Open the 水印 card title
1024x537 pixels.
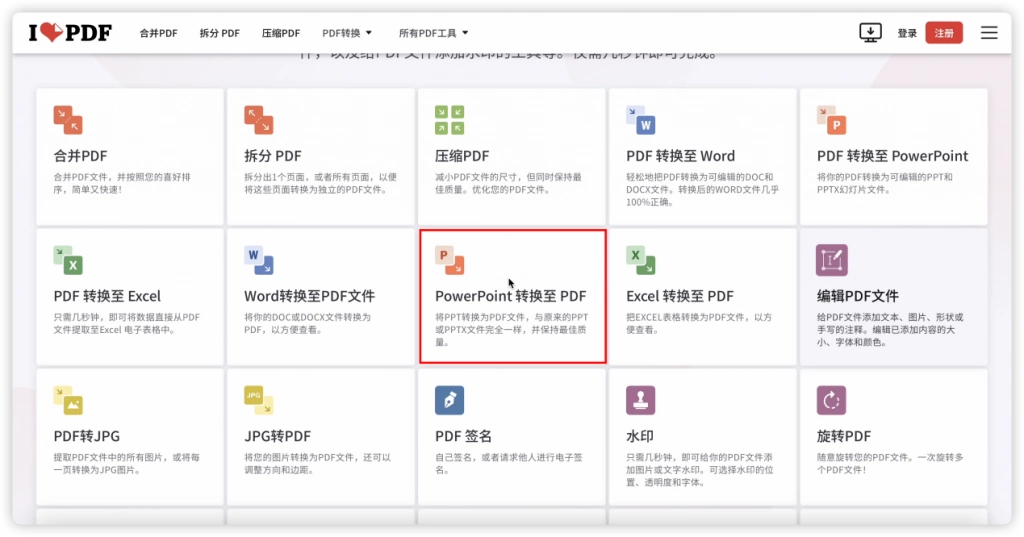click(640, 436)
